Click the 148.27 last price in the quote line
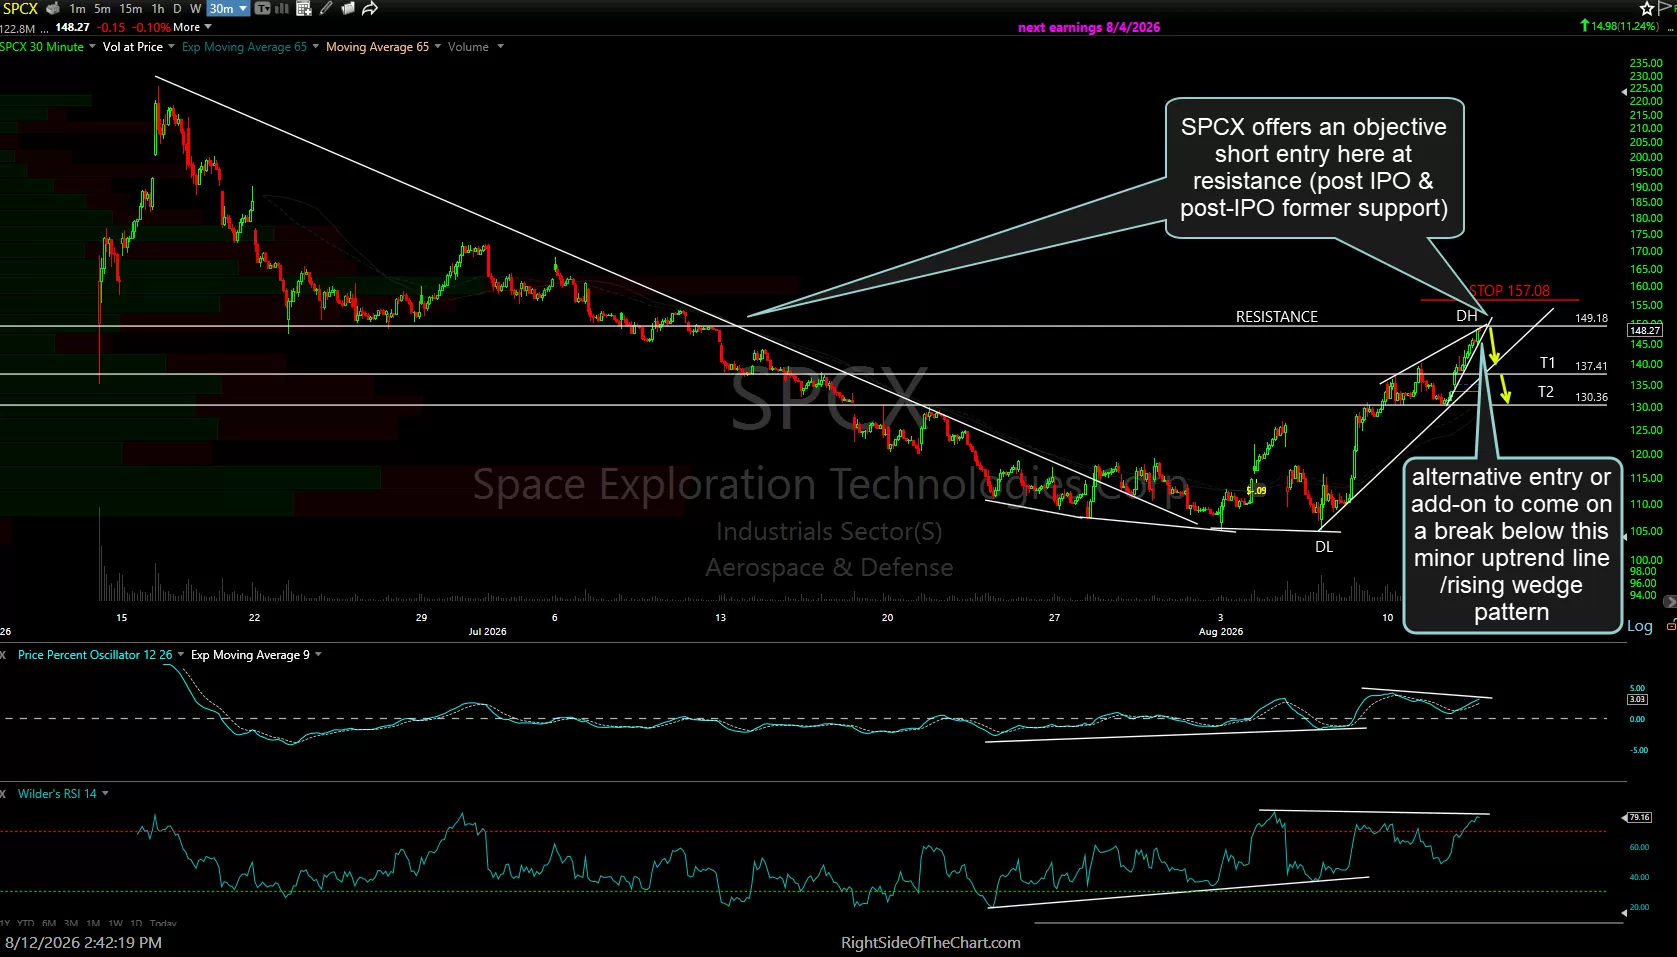The image size is (1677, 957). coord(72,28)
